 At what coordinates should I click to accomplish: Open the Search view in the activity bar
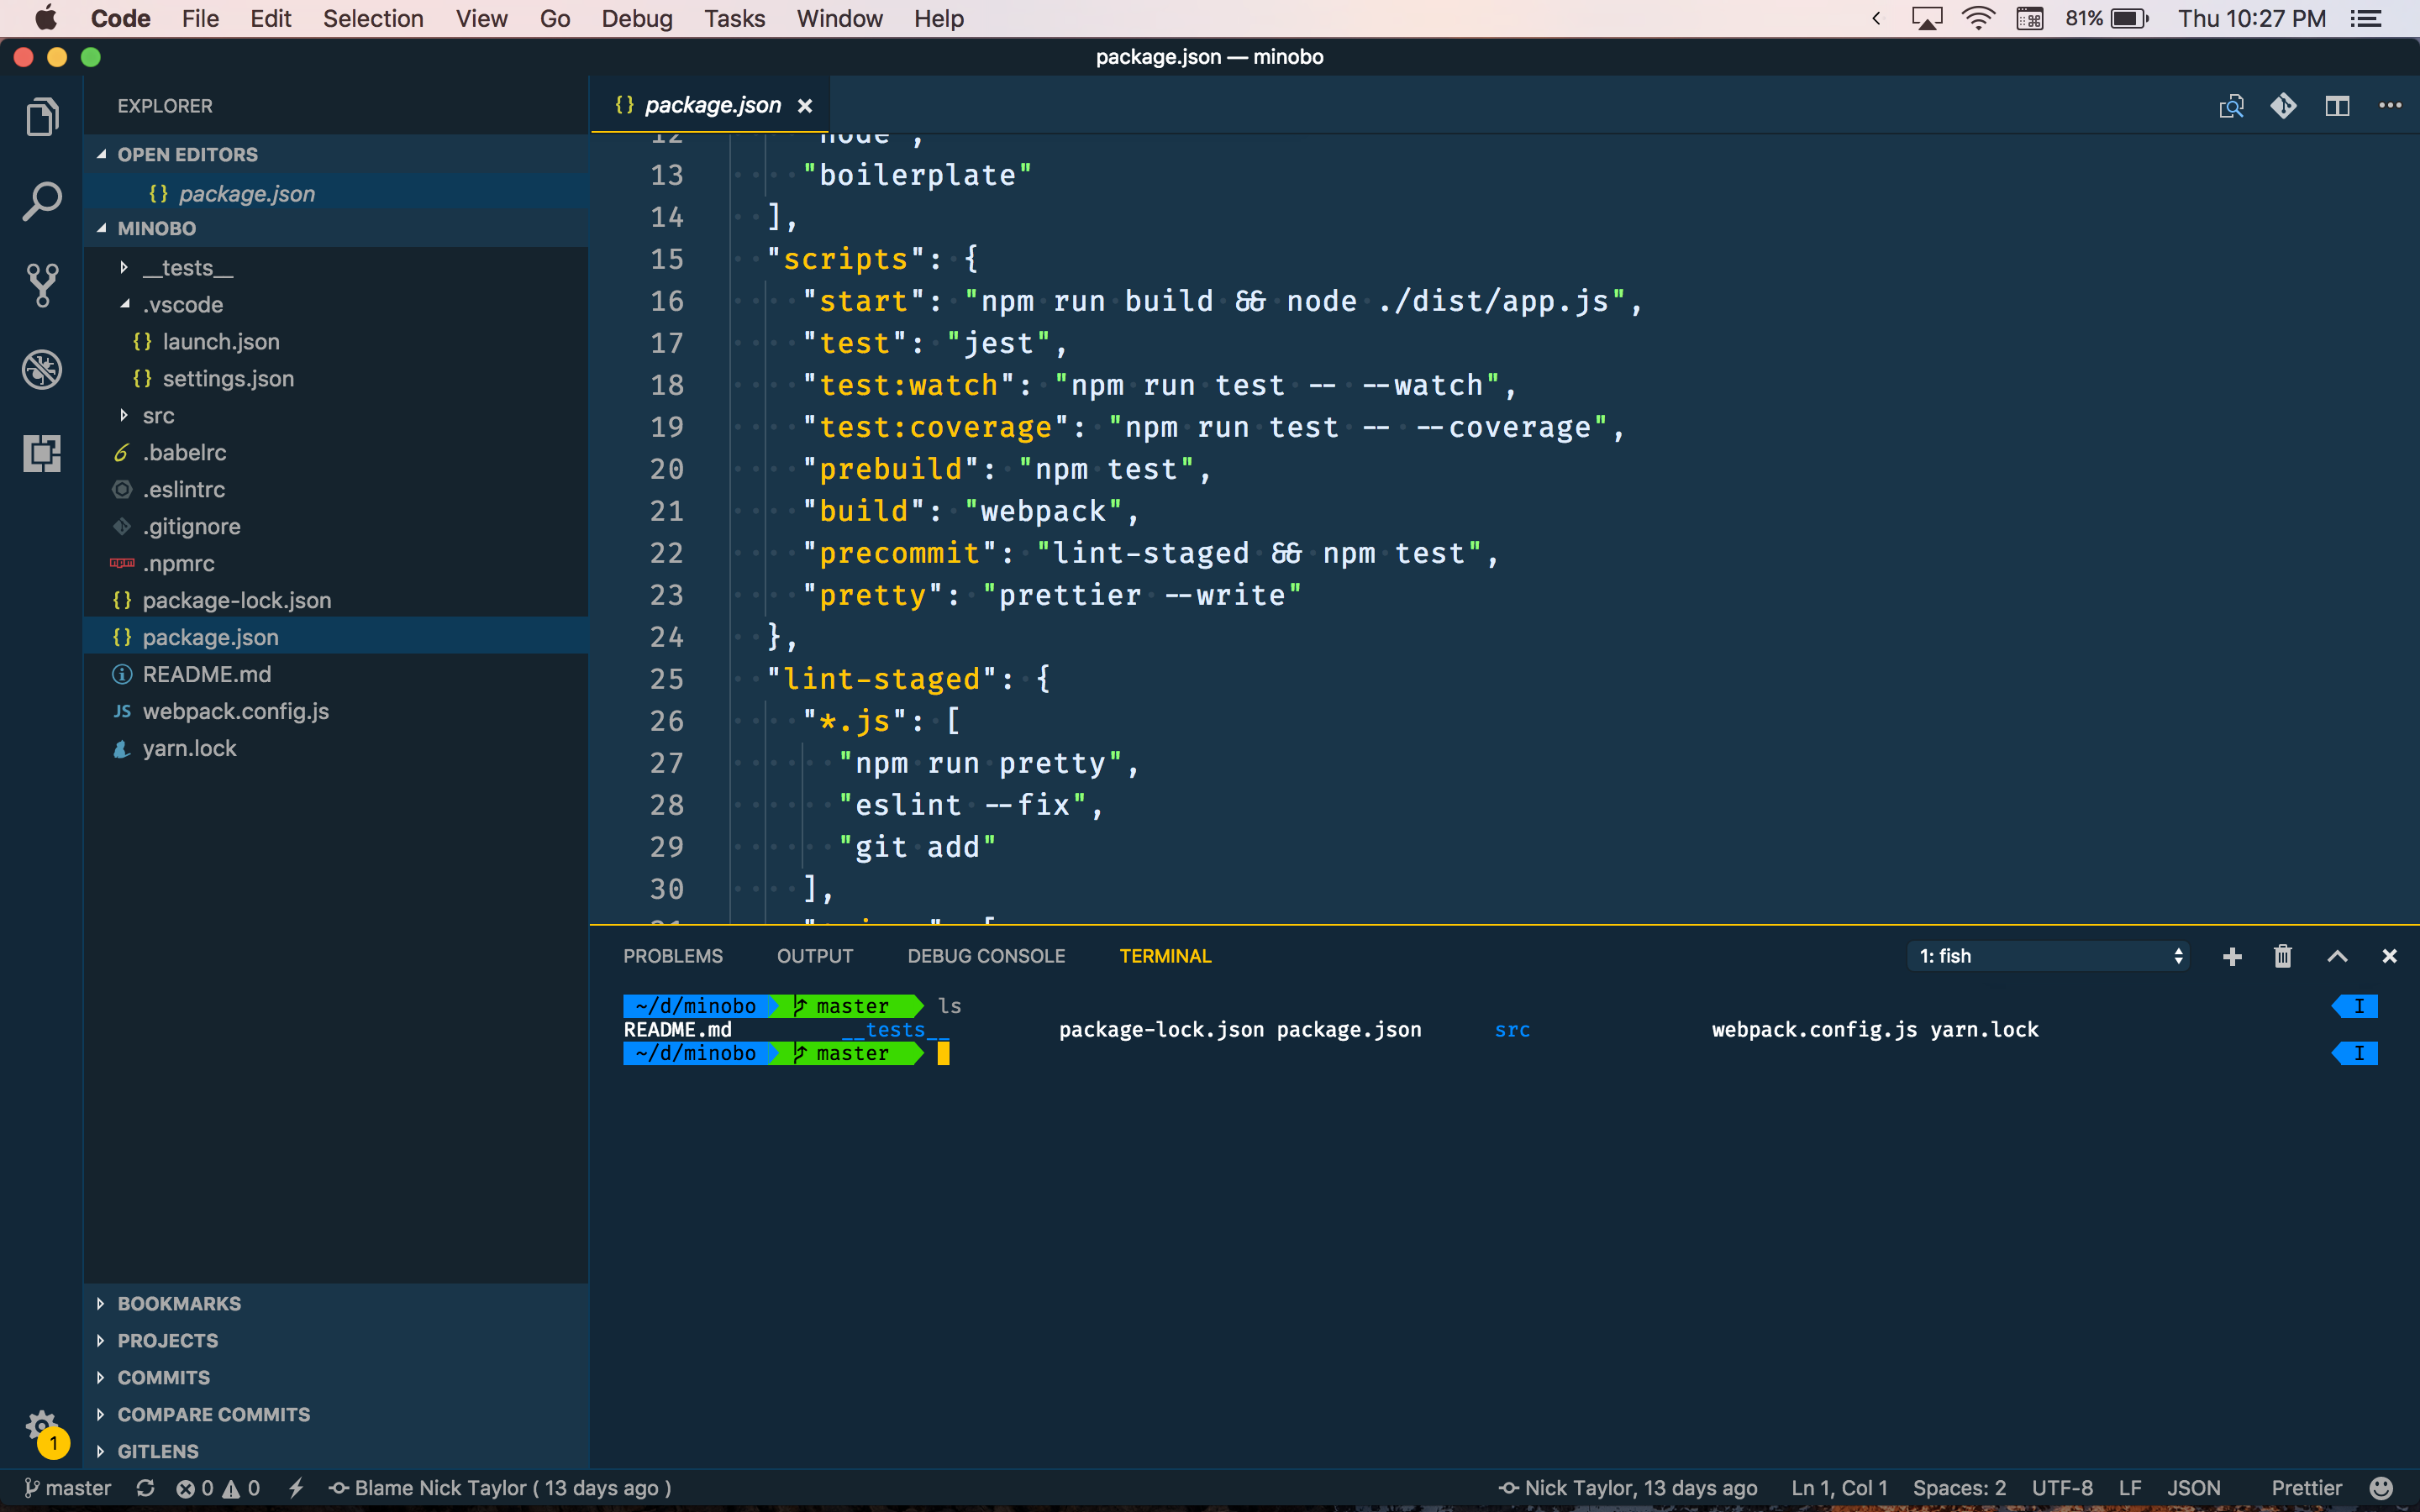click(42, 199)
